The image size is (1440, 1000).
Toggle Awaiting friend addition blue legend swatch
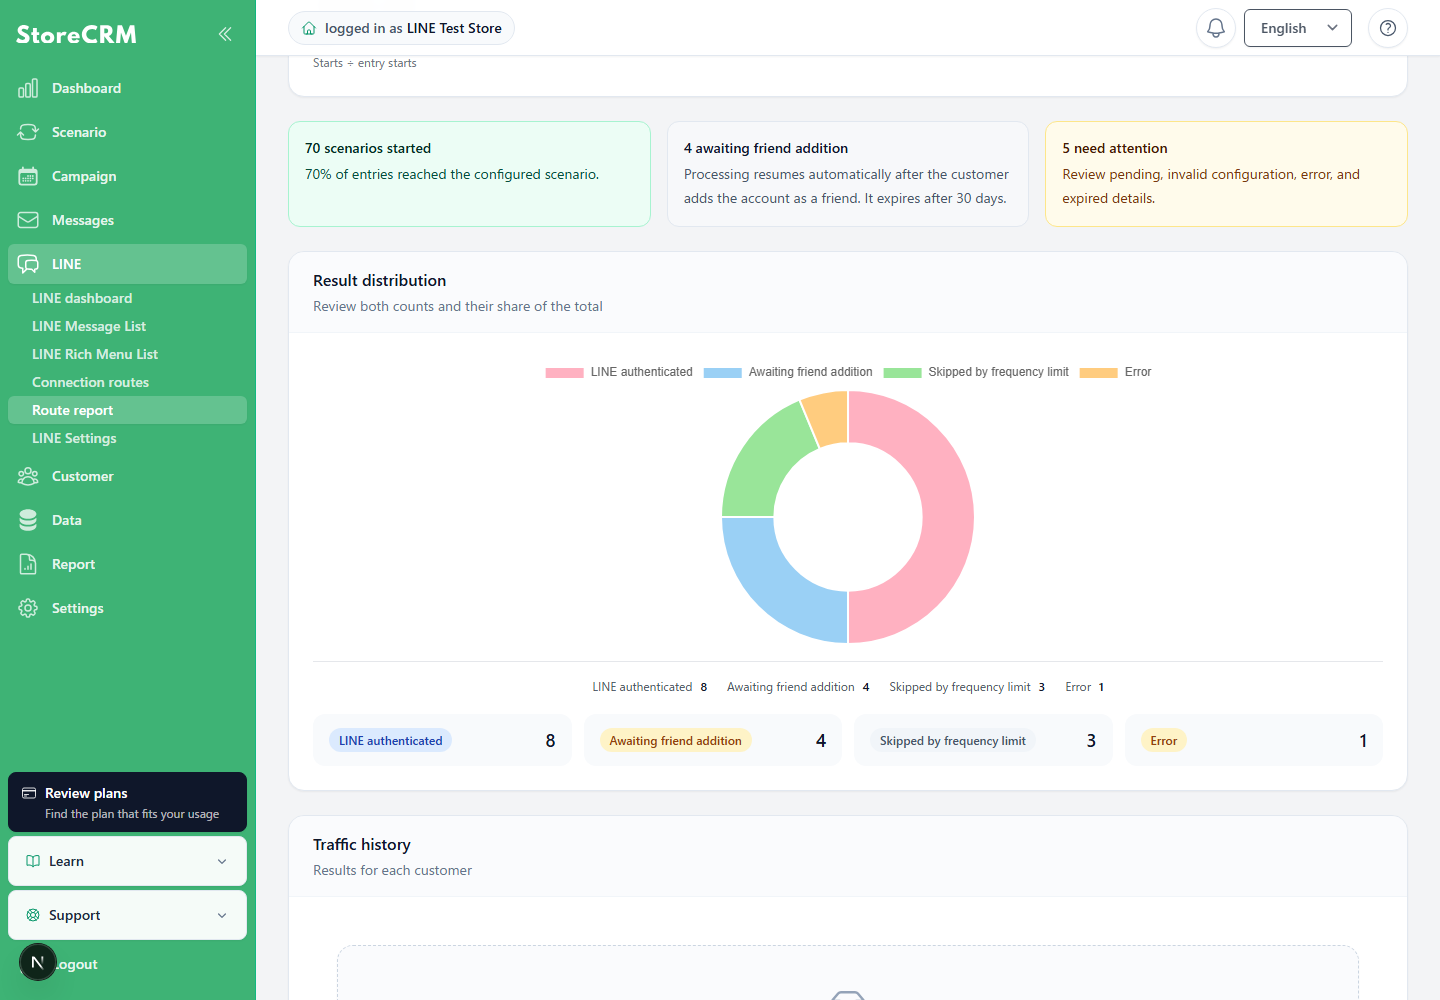coord(722,372)
